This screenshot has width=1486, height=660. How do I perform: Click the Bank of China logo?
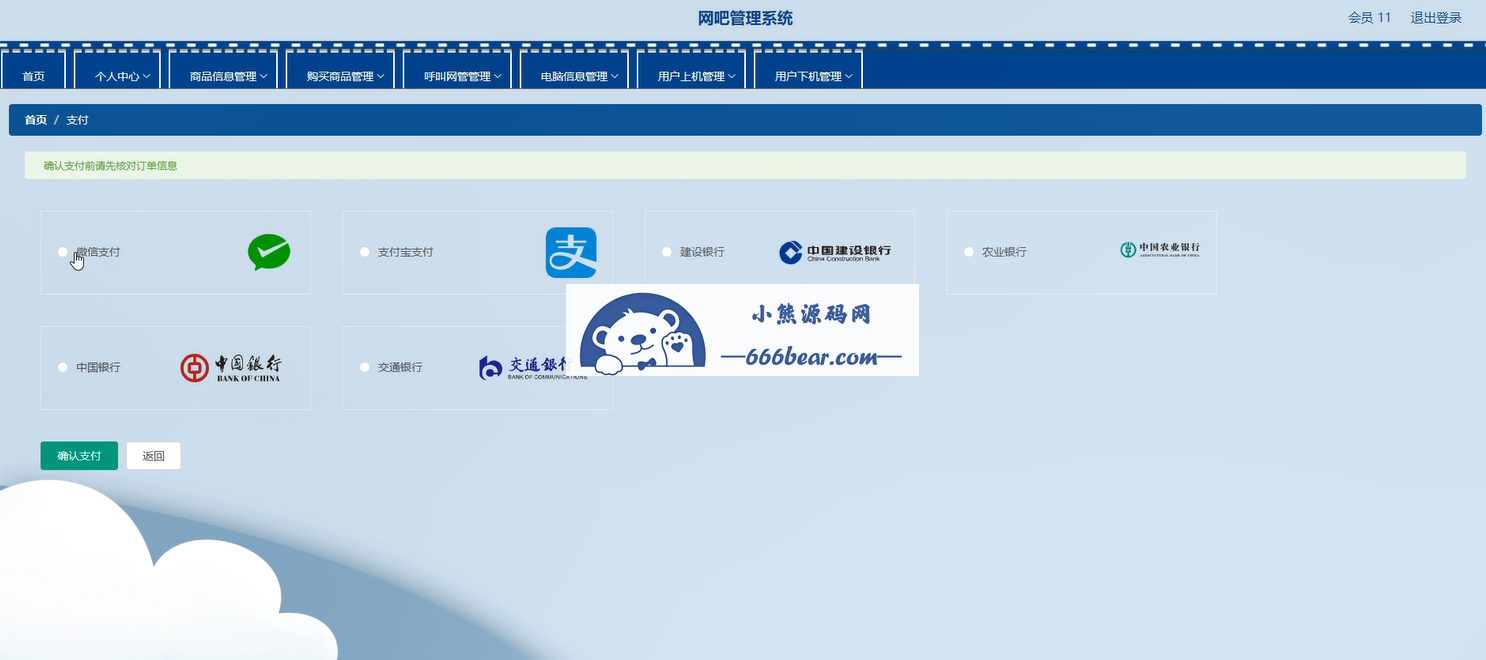click(231, 368)
